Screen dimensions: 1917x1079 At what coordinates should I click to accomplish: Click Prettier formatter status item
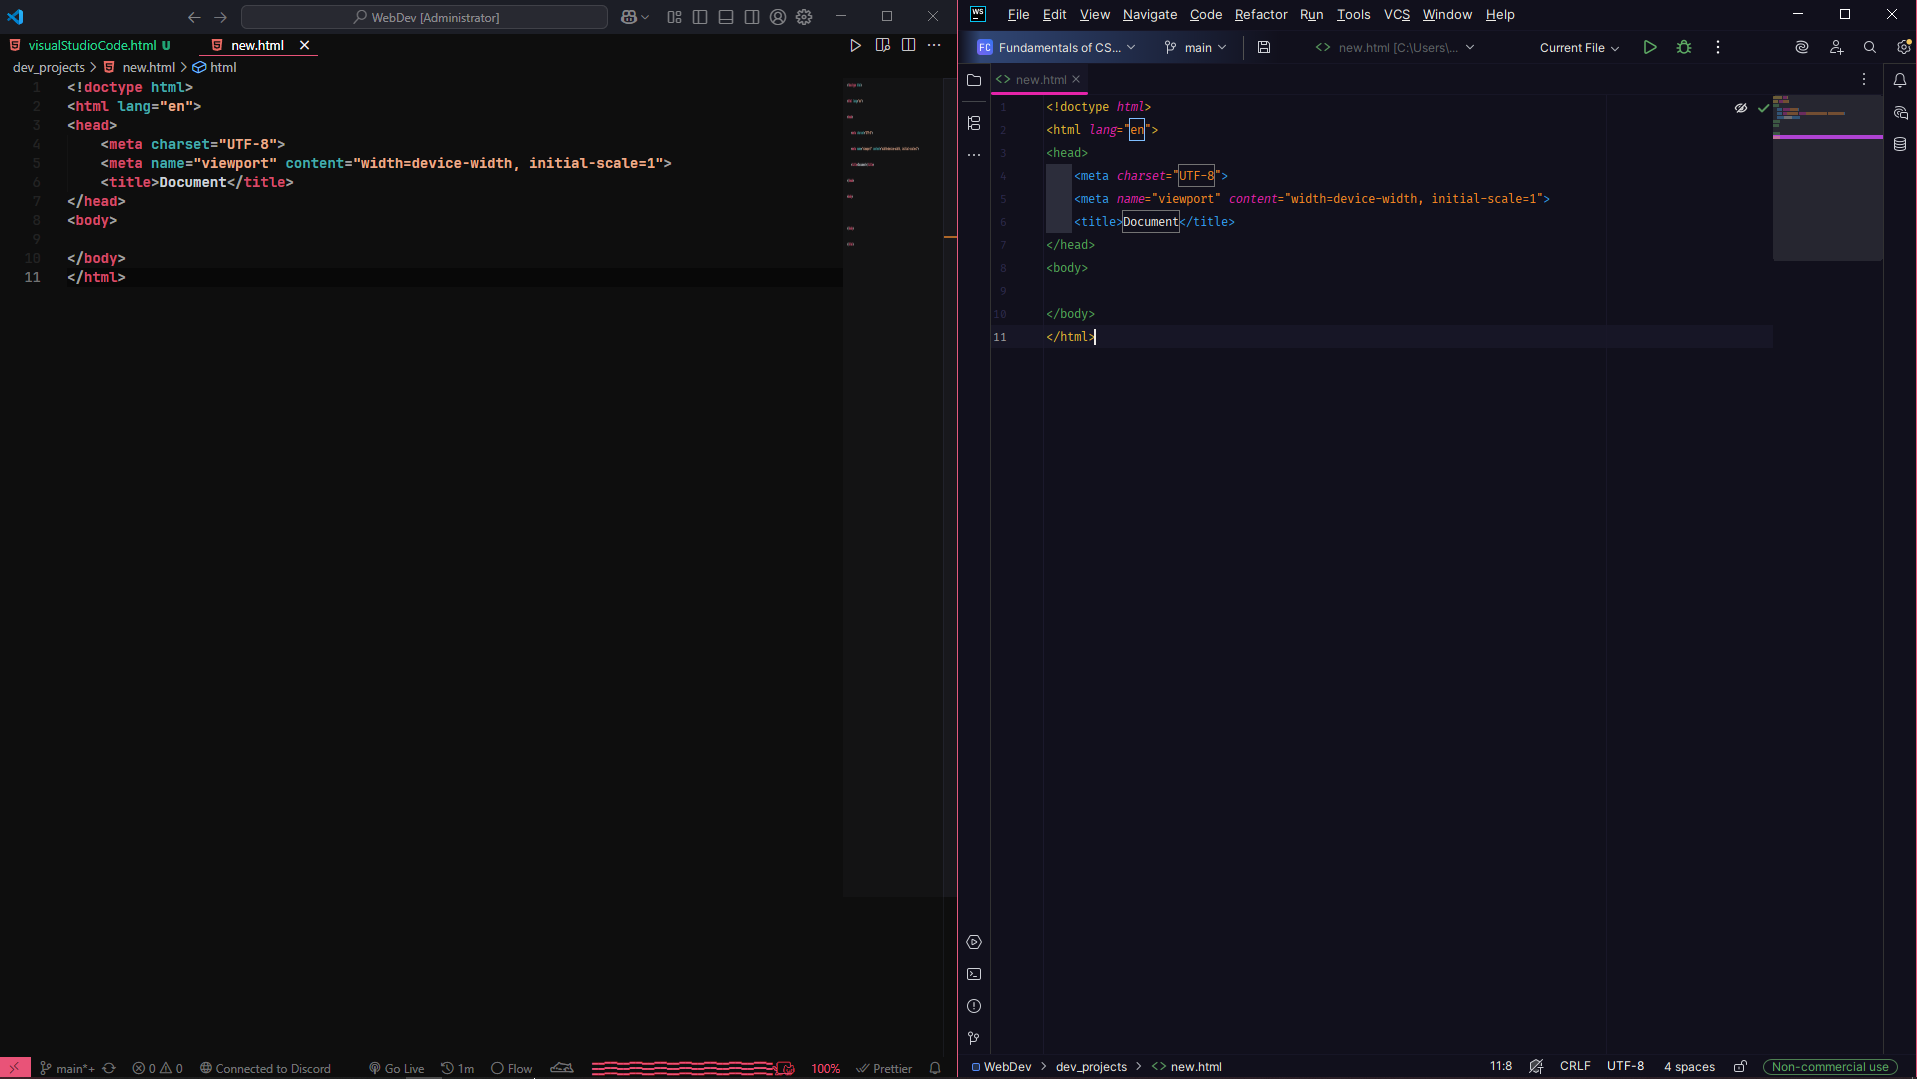coord(884,1068)
